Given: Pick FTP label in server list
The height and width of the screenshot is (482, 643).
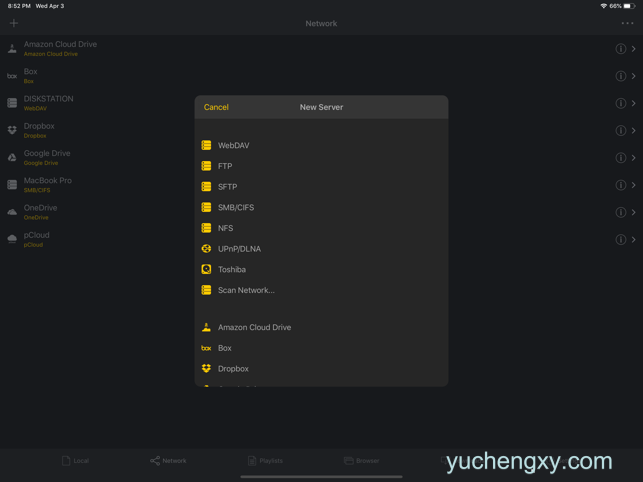Looking at the screenshot, I should [225, 166].
